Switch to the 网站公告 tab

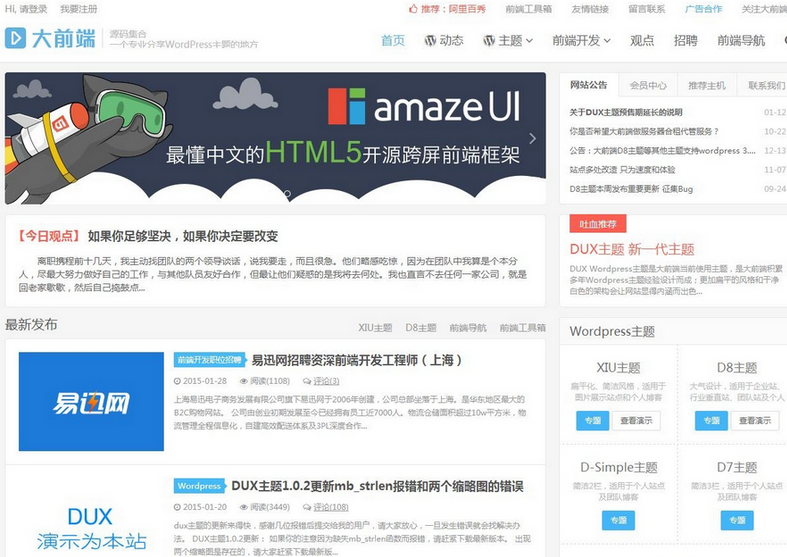pyautogui.click(x=589, y=85)
